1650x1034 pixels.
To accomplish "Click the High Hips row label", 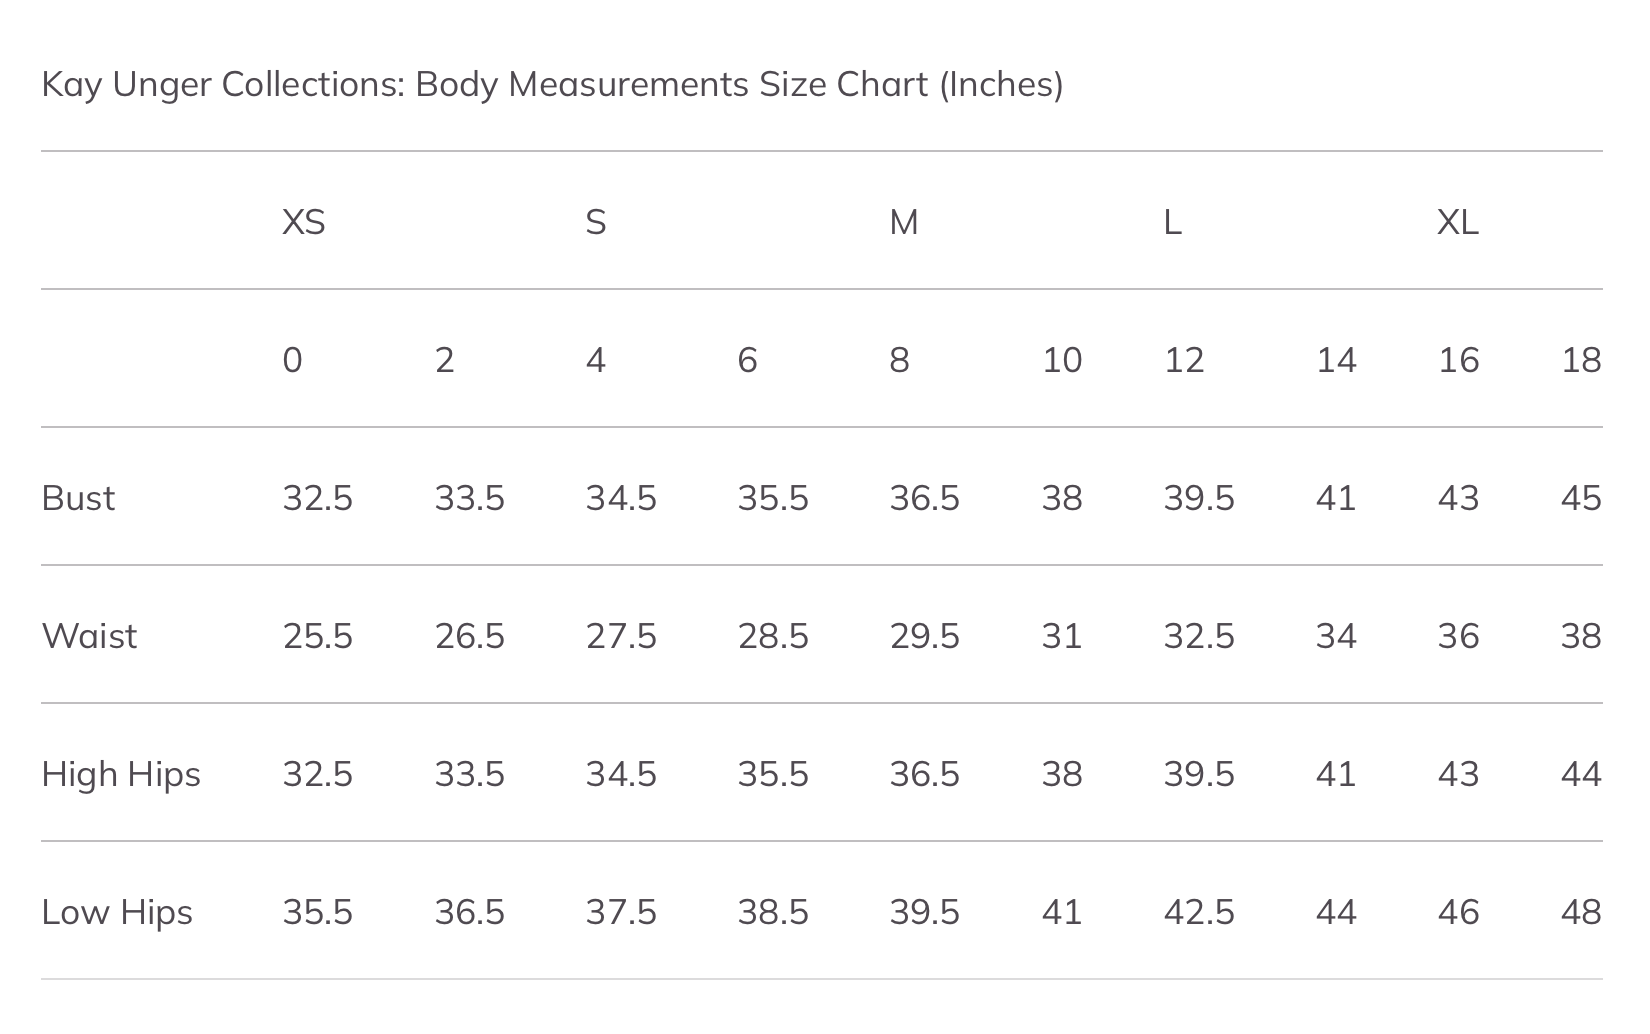I will point(121,774).
